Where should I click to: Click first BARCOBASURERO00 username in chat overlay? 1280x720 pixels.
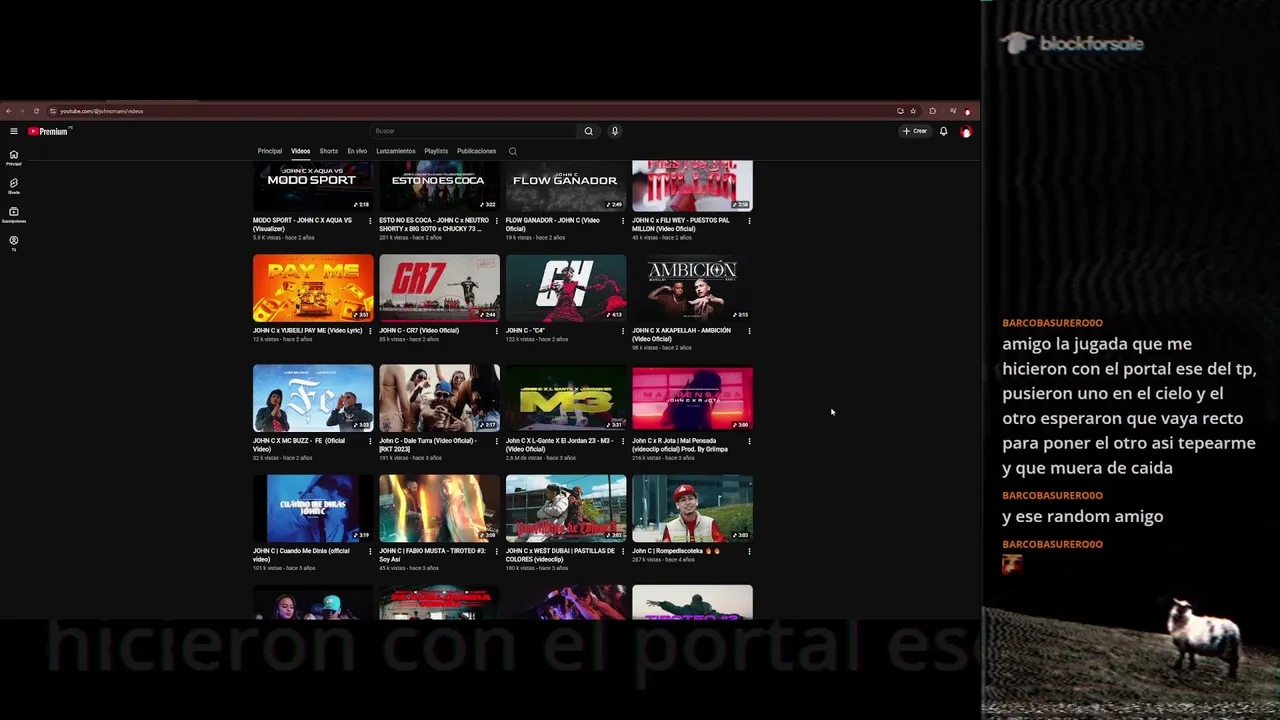point(1052,323)
